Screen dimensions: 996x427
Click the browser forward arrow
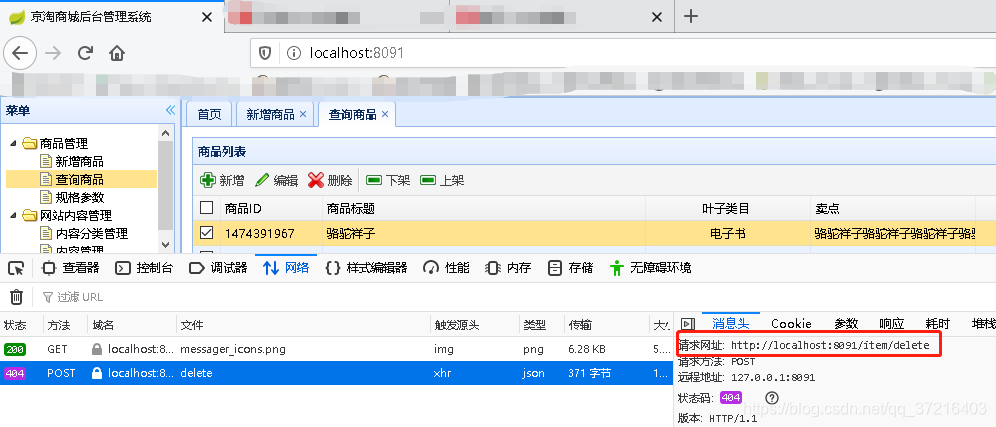(x=53, y=53)
